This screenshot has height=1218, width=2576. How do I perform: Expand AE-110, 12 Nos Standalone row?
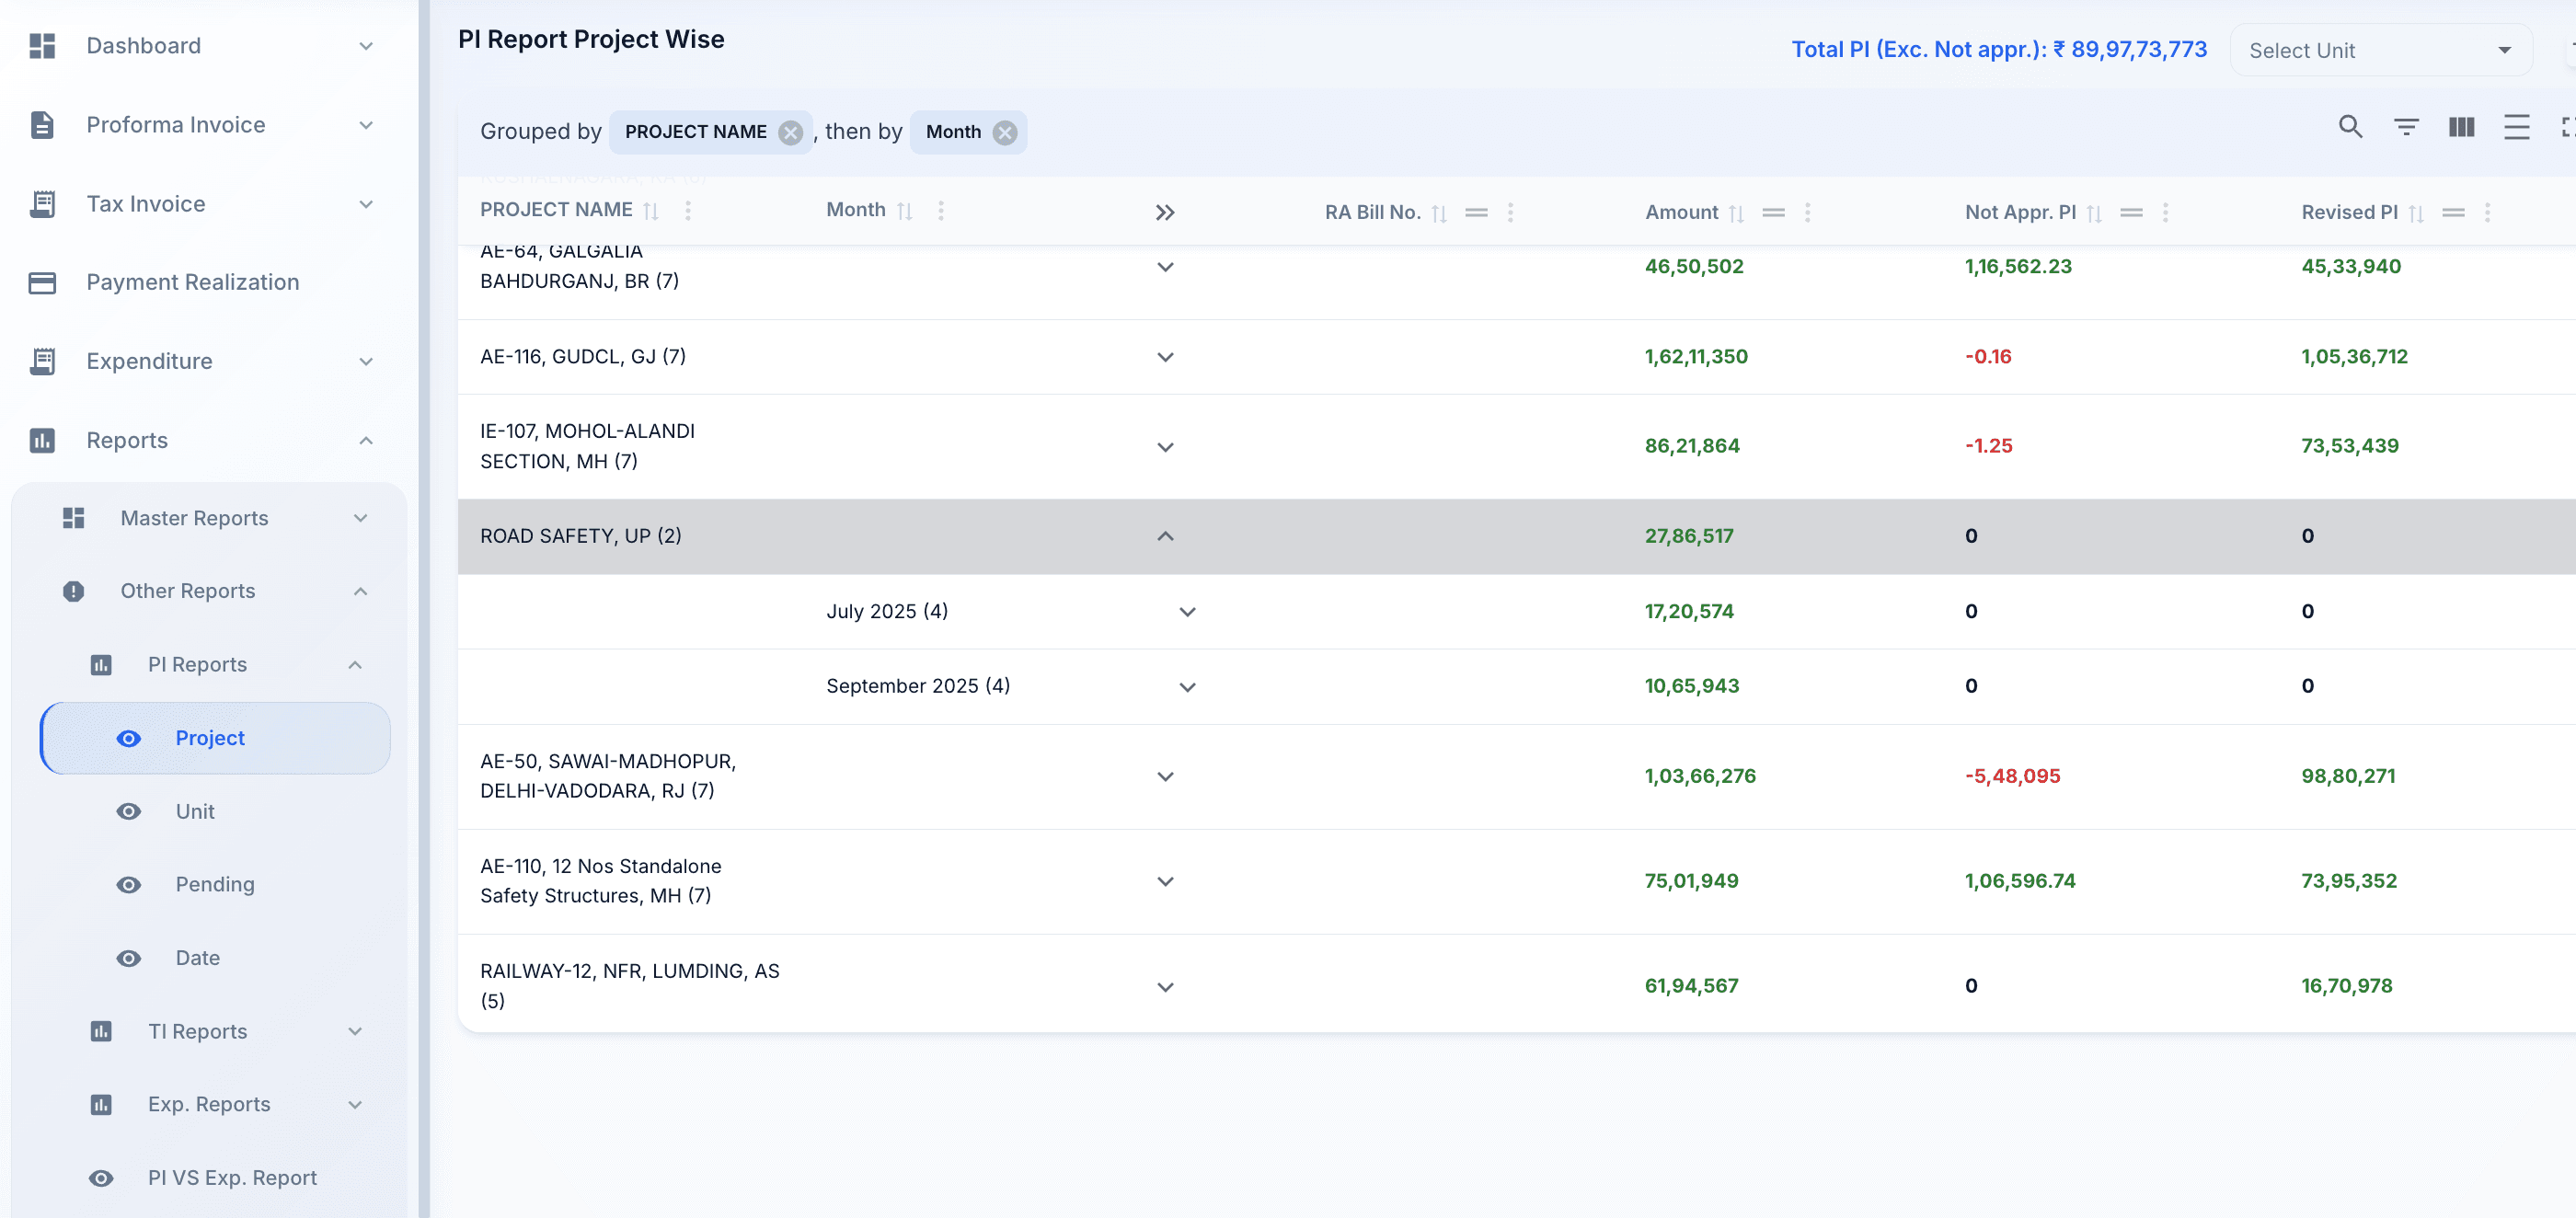(1165, 882)
